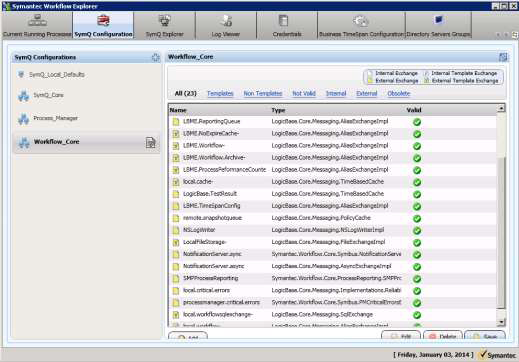The image size is (519, 362).
Task: Click the LogicBase.TestResult row icon
Action: [176, 194]
